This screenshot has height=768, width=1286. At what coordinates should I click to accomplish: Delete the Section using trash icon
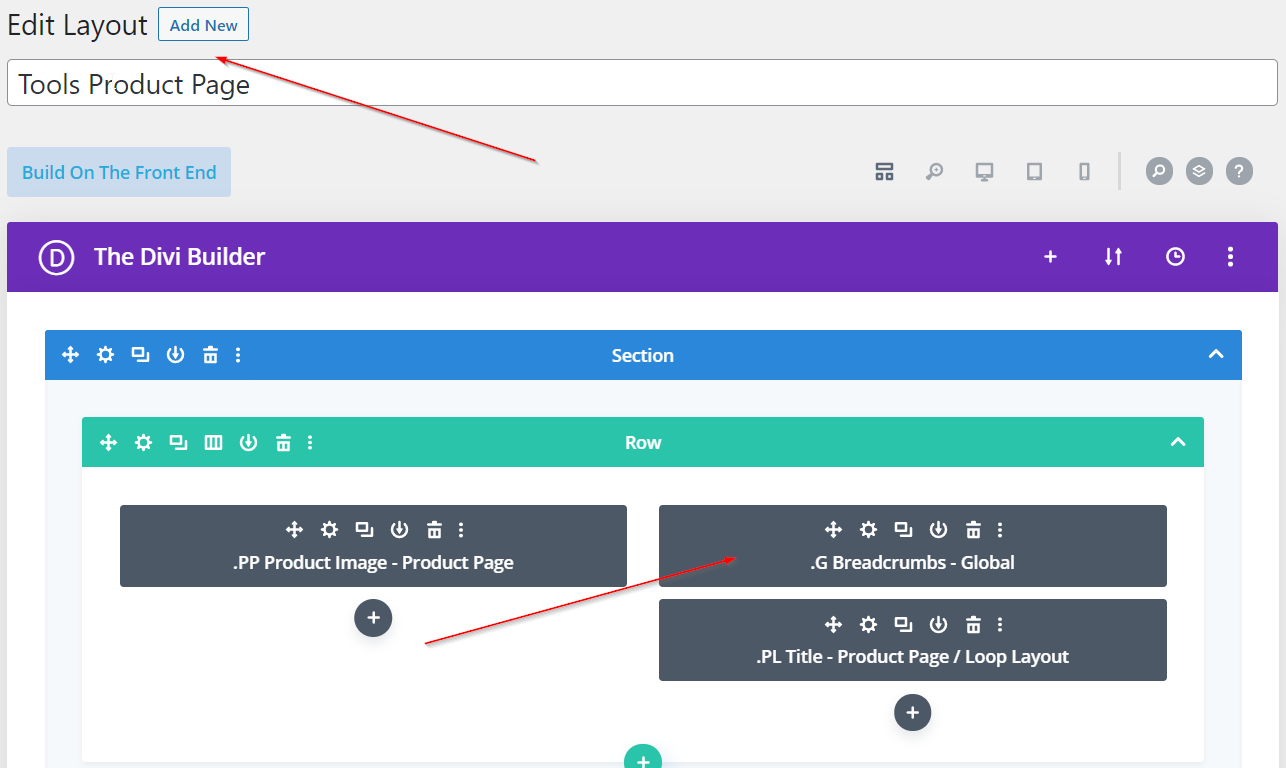click(x=210, y=355)
